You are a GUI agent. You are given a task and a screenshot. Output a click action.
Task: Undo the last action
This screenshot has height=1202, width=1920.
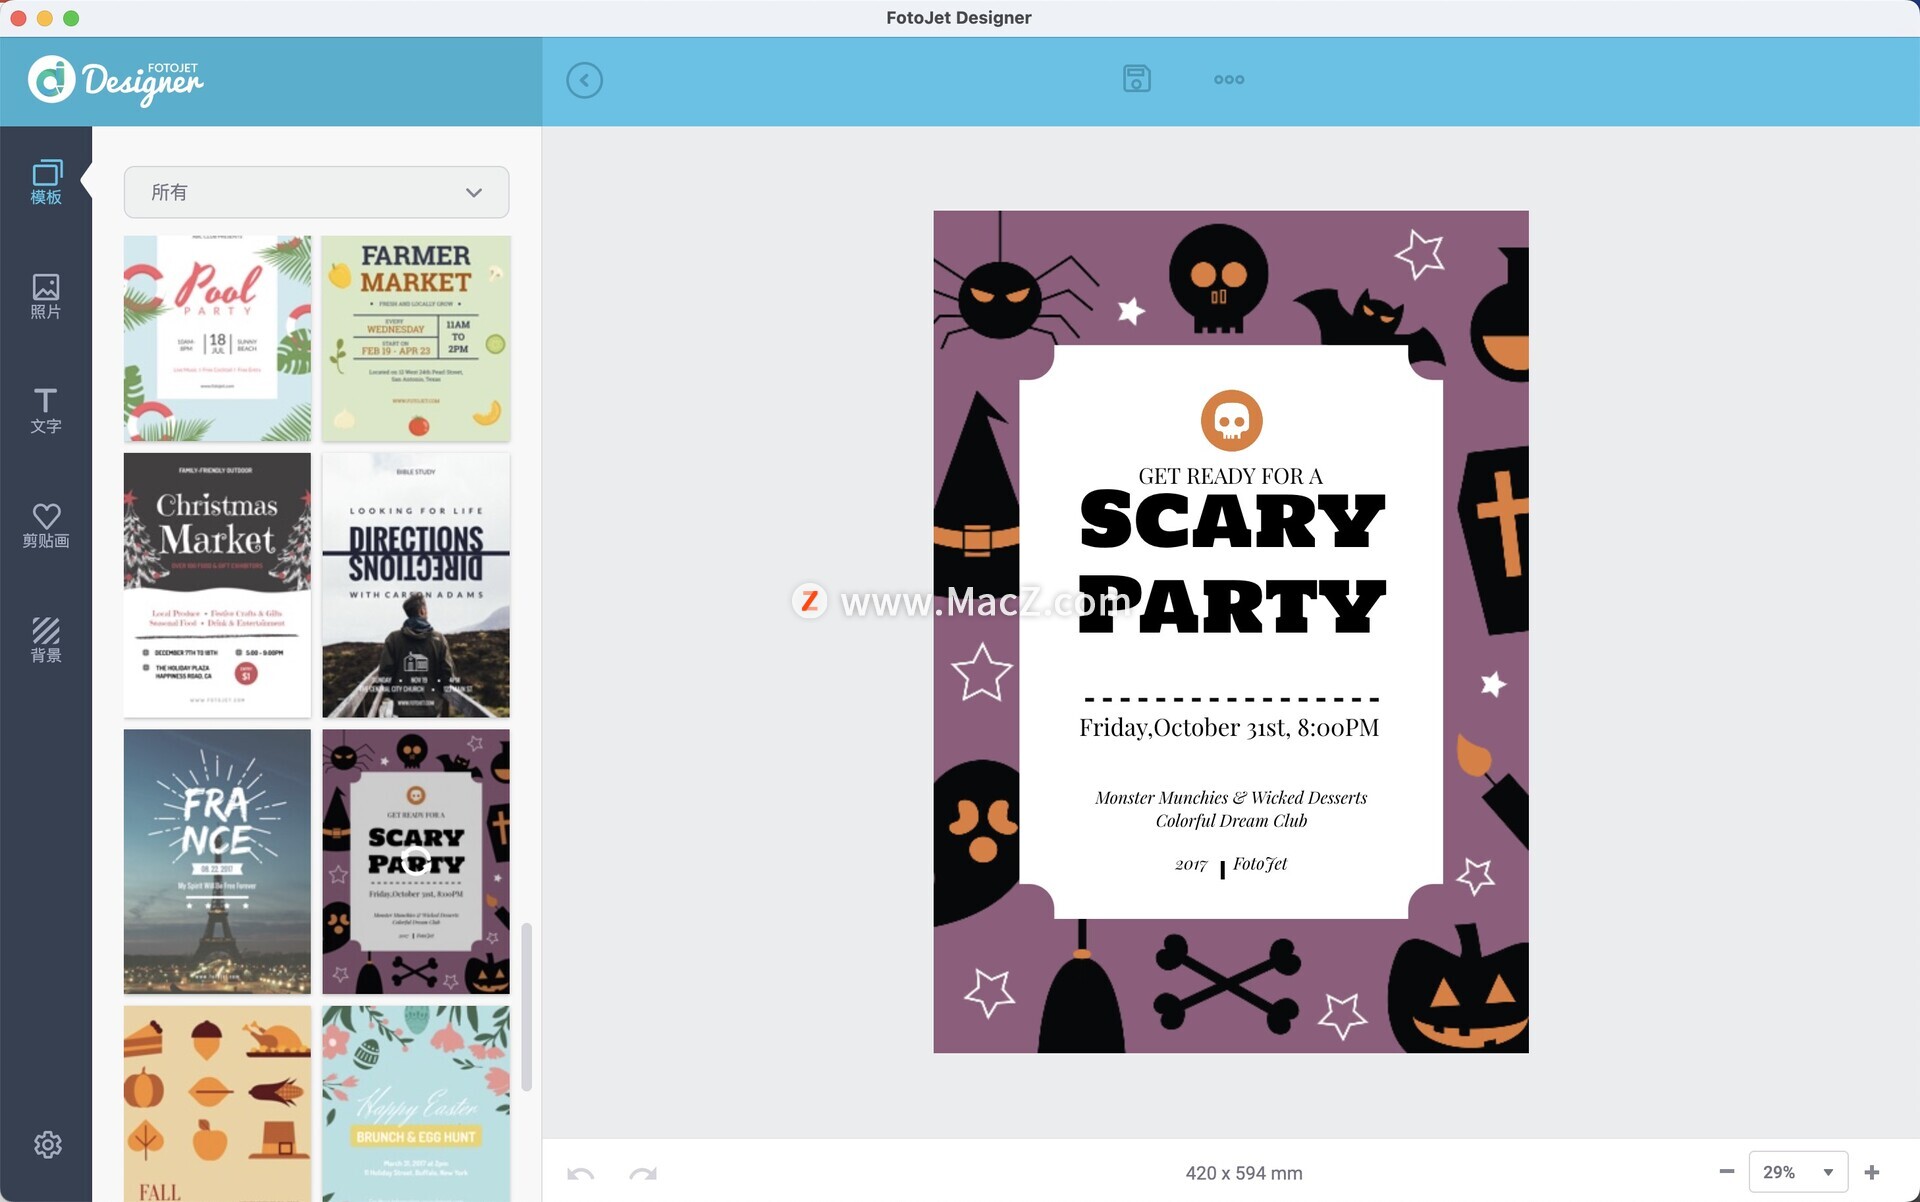(x=580, y=1173)
